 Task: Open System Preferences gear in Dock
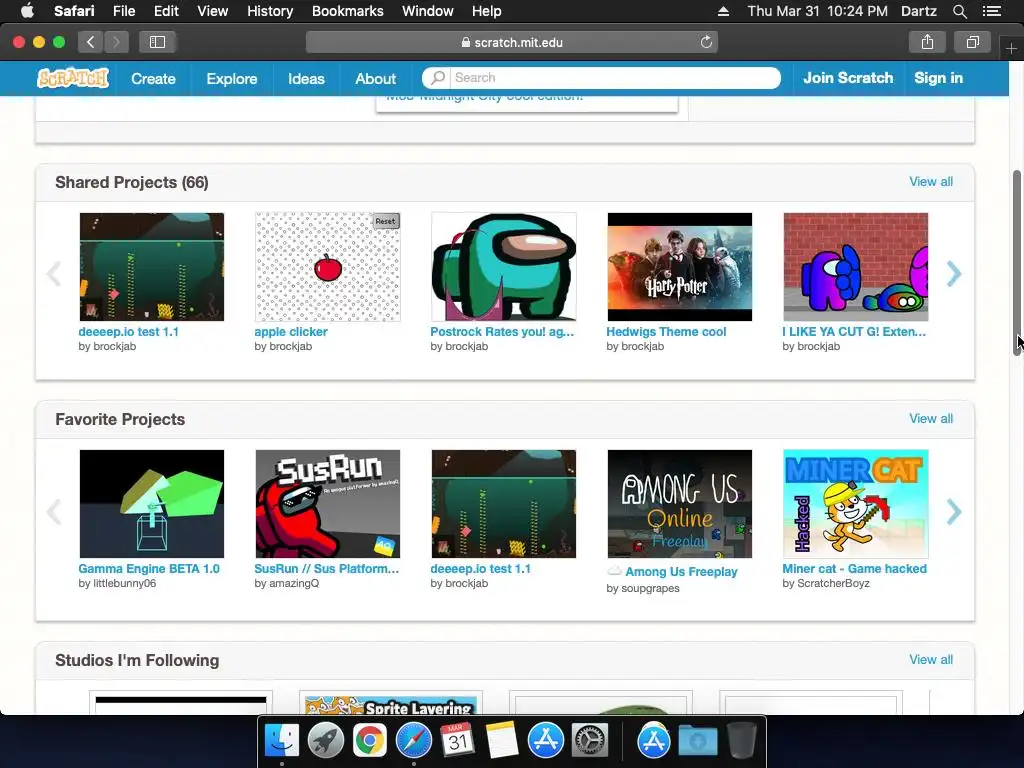[590, 741]
